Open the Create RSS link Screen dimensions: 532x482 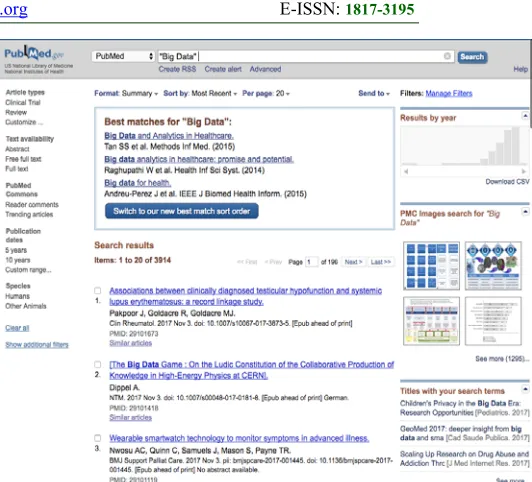pos(177,69)
